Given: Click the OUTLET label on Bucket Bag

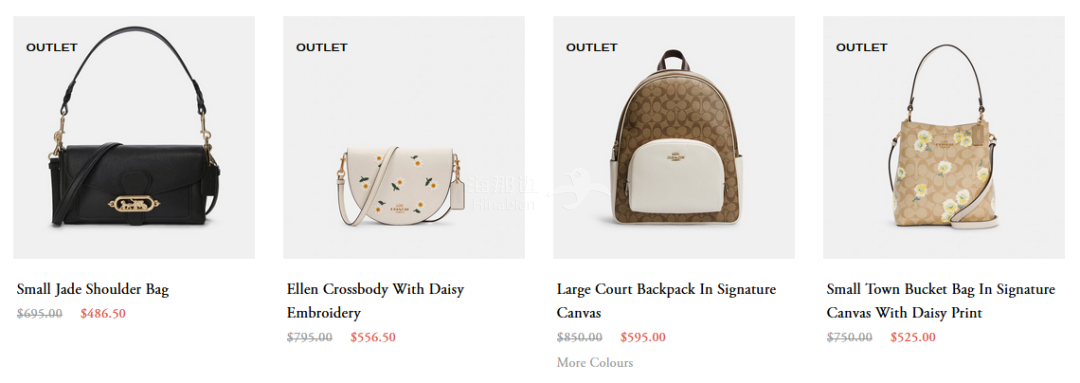Looking at the screenshot, I should [862, 48].
